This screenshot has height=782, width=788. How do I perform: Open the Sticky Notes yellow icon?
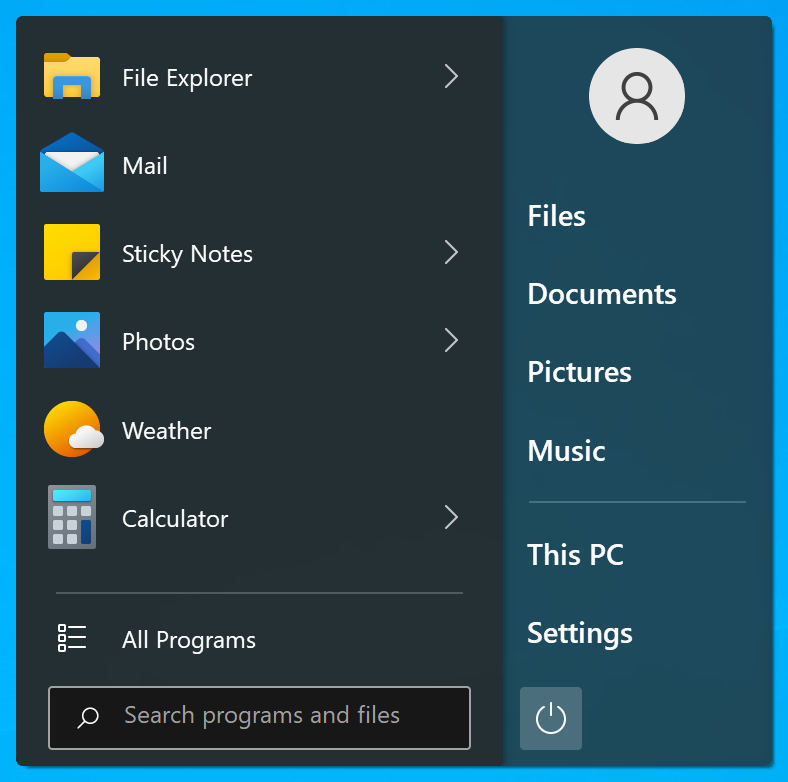point(72,252)
